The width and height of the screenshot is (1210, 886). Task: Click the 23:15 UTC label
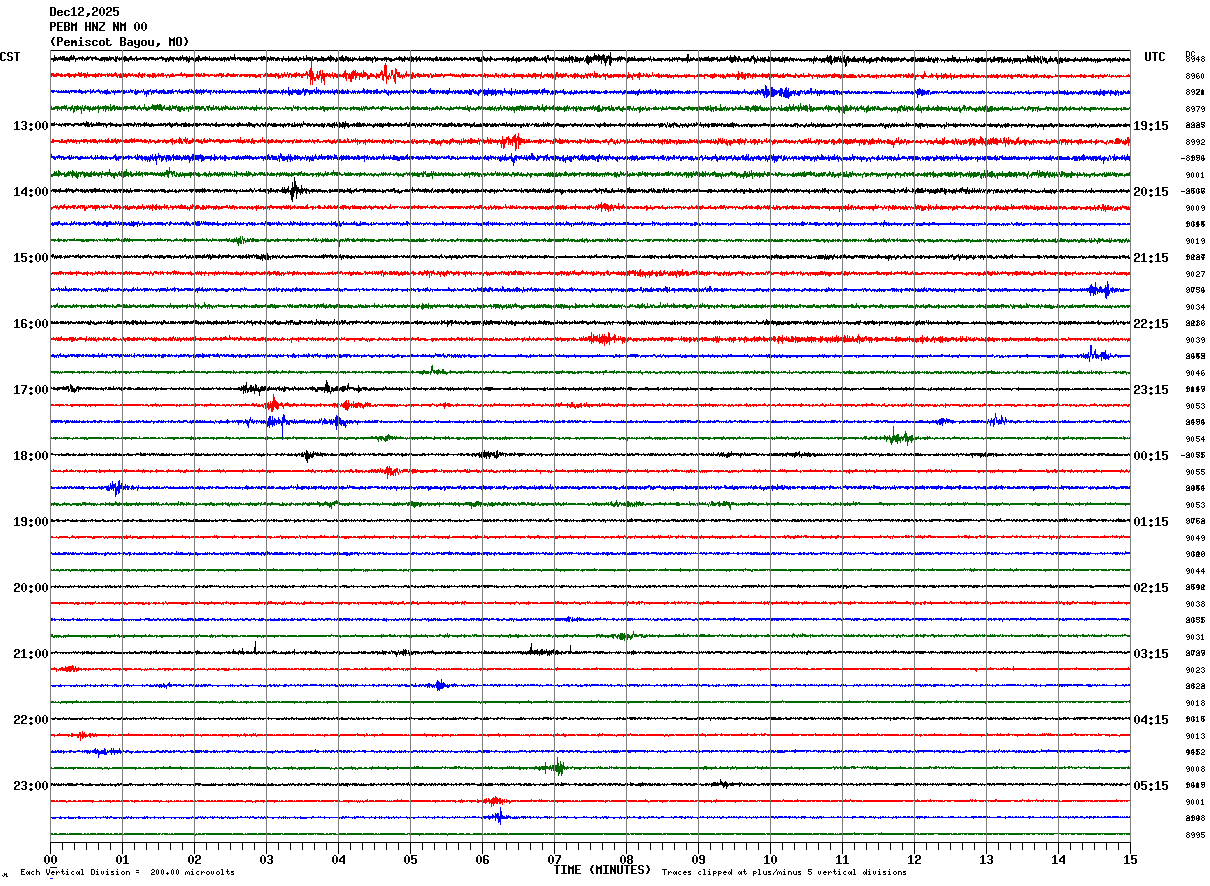tap(1151, 390)
